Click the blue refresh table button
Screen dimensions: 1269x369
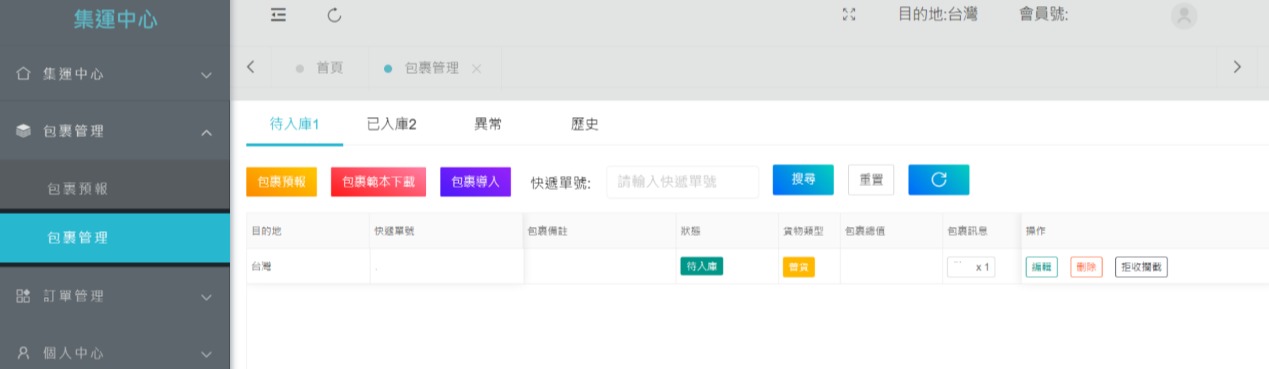(x=938, y=180)
